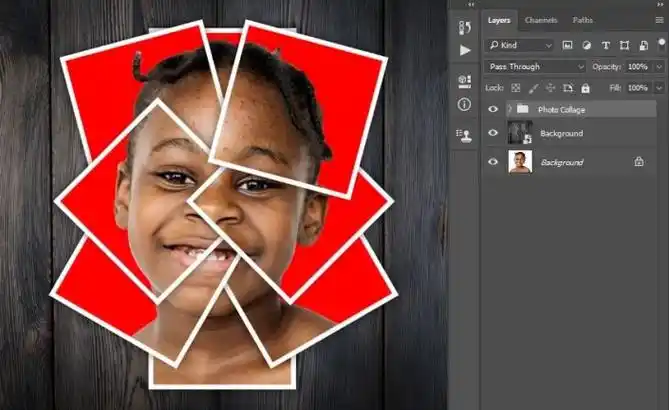This screenshot has width=669, height=410.
Task: Filter layers by pixel layer icon
Action: (567, 46)
